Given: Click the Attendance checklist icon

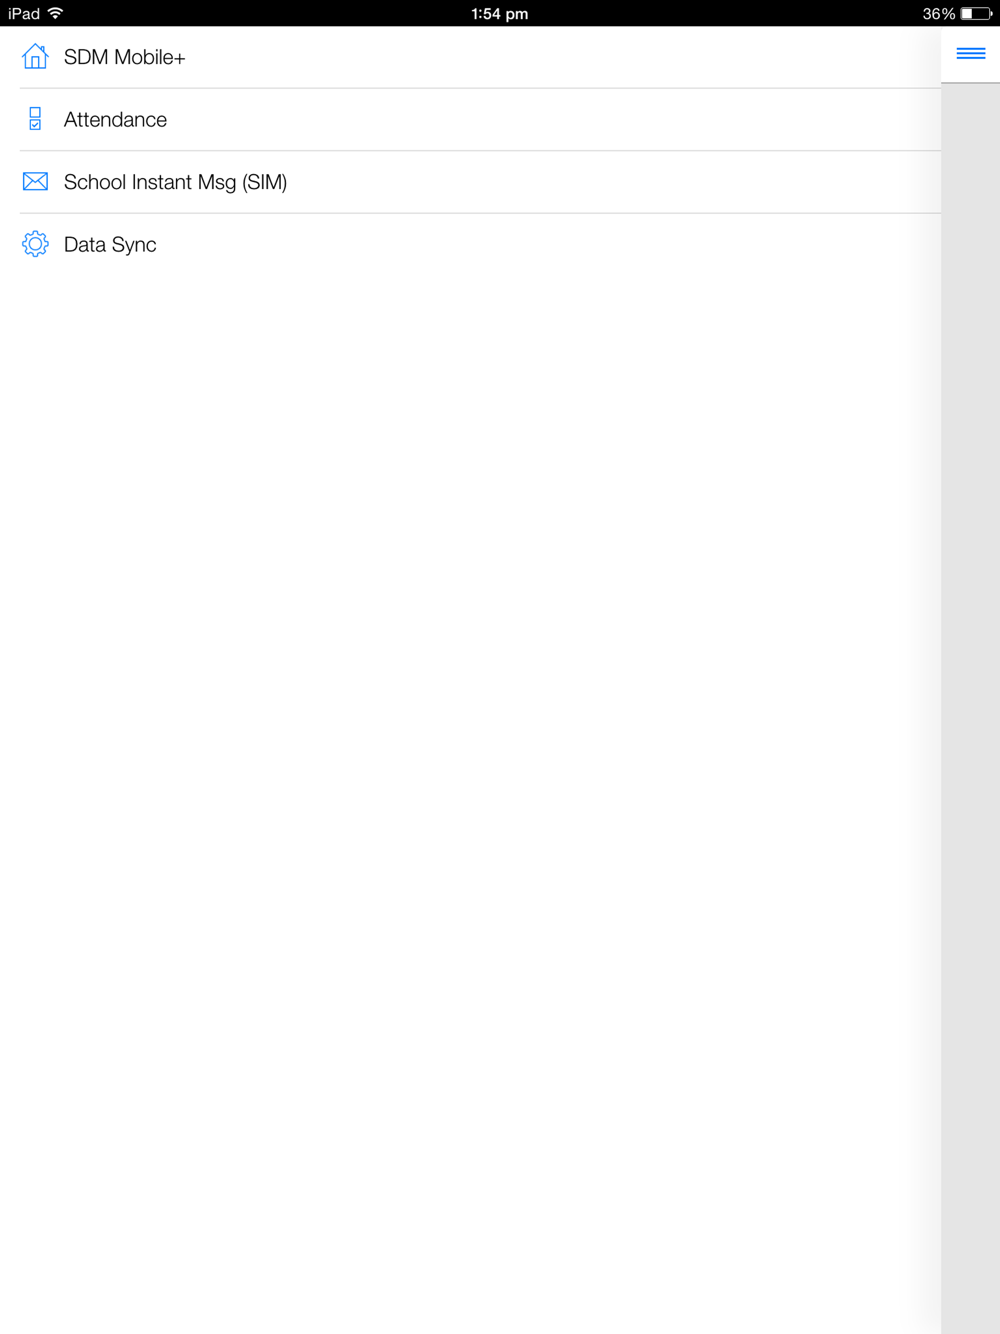Looking at the screenshot, I should click(x=35, y=119).
